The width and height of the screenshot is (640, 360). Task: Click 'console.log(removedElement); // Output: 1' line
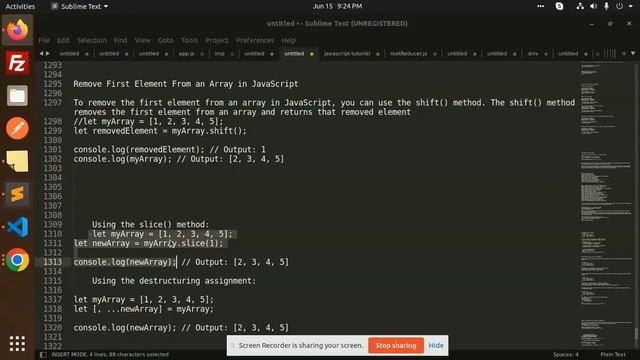(169, 149)
